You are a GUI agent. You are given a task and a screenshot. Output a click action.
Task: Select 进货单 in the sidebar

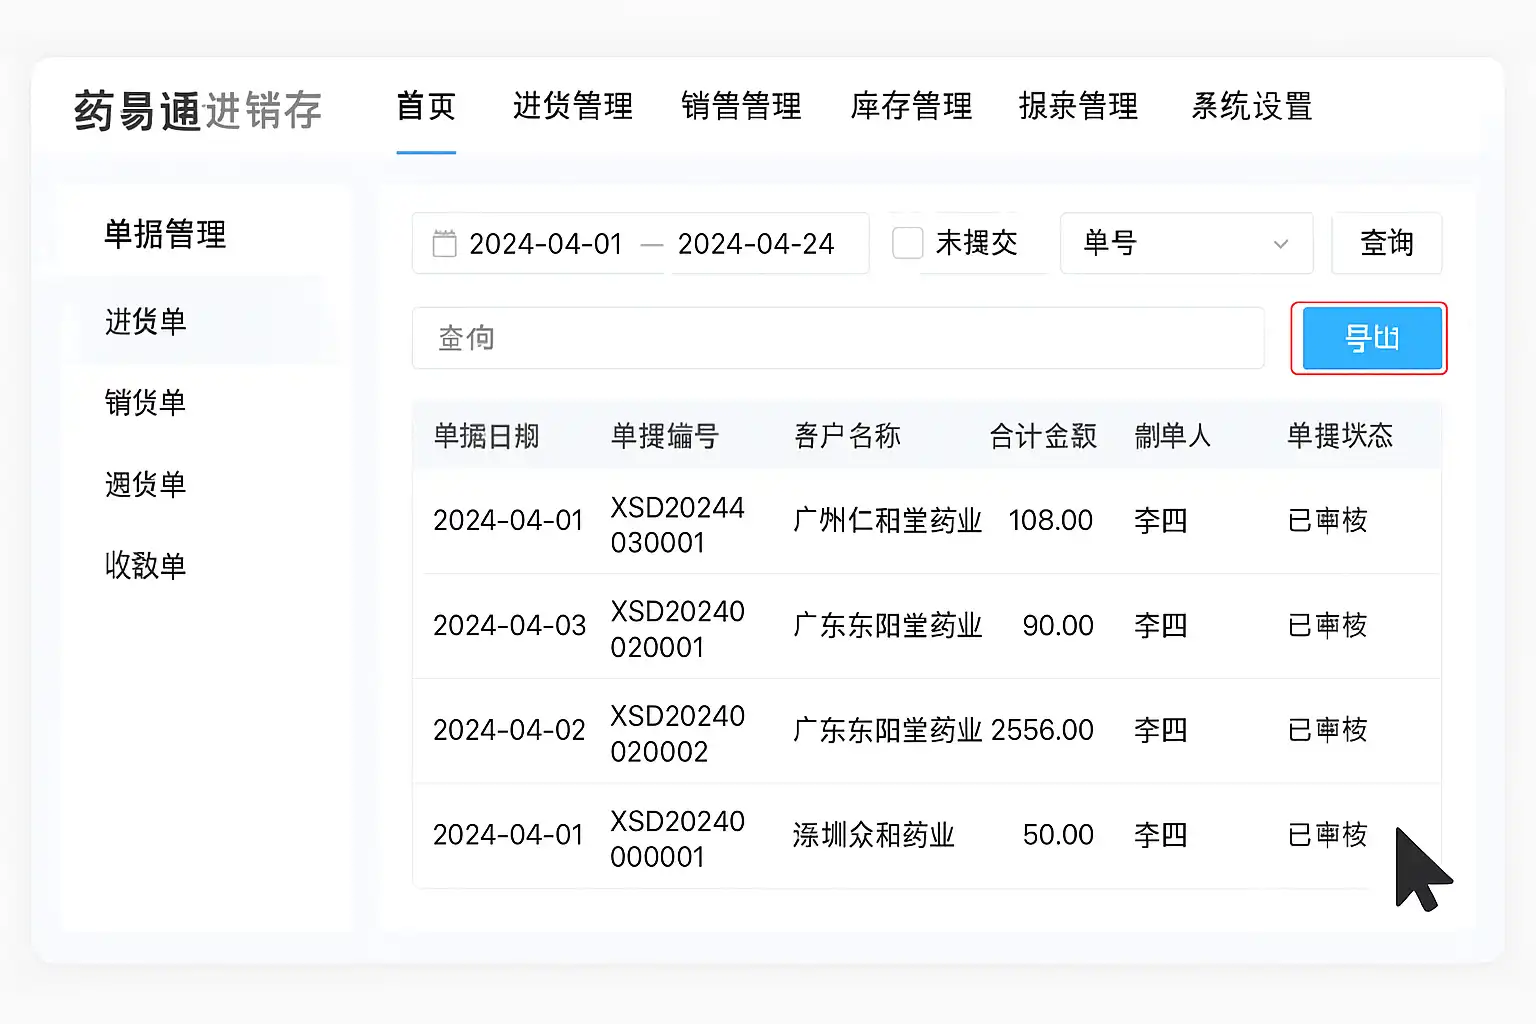[x=146, y=322]
